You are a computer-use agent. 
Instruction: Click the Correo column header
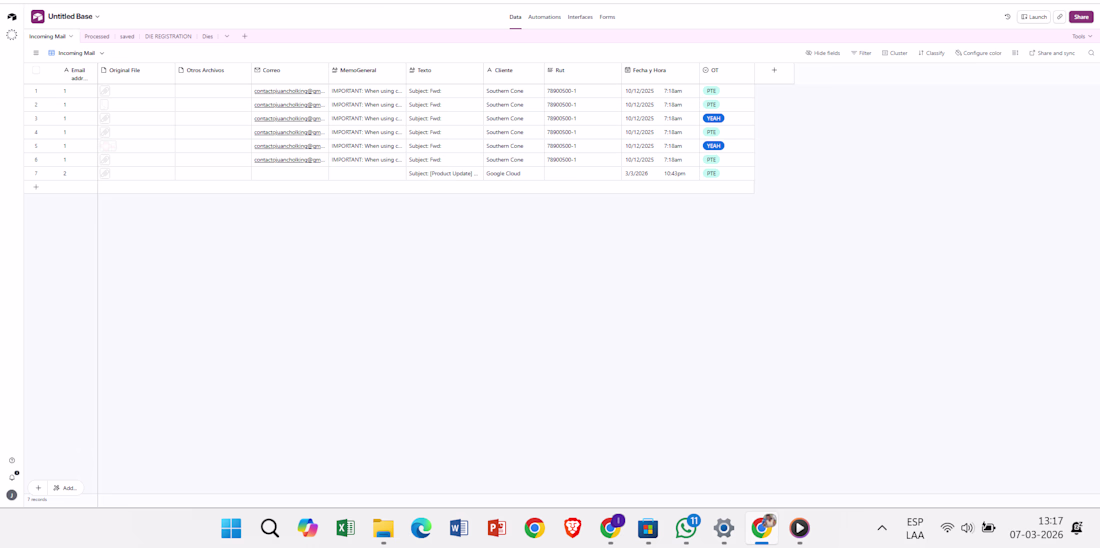click(x=290, y=70)
